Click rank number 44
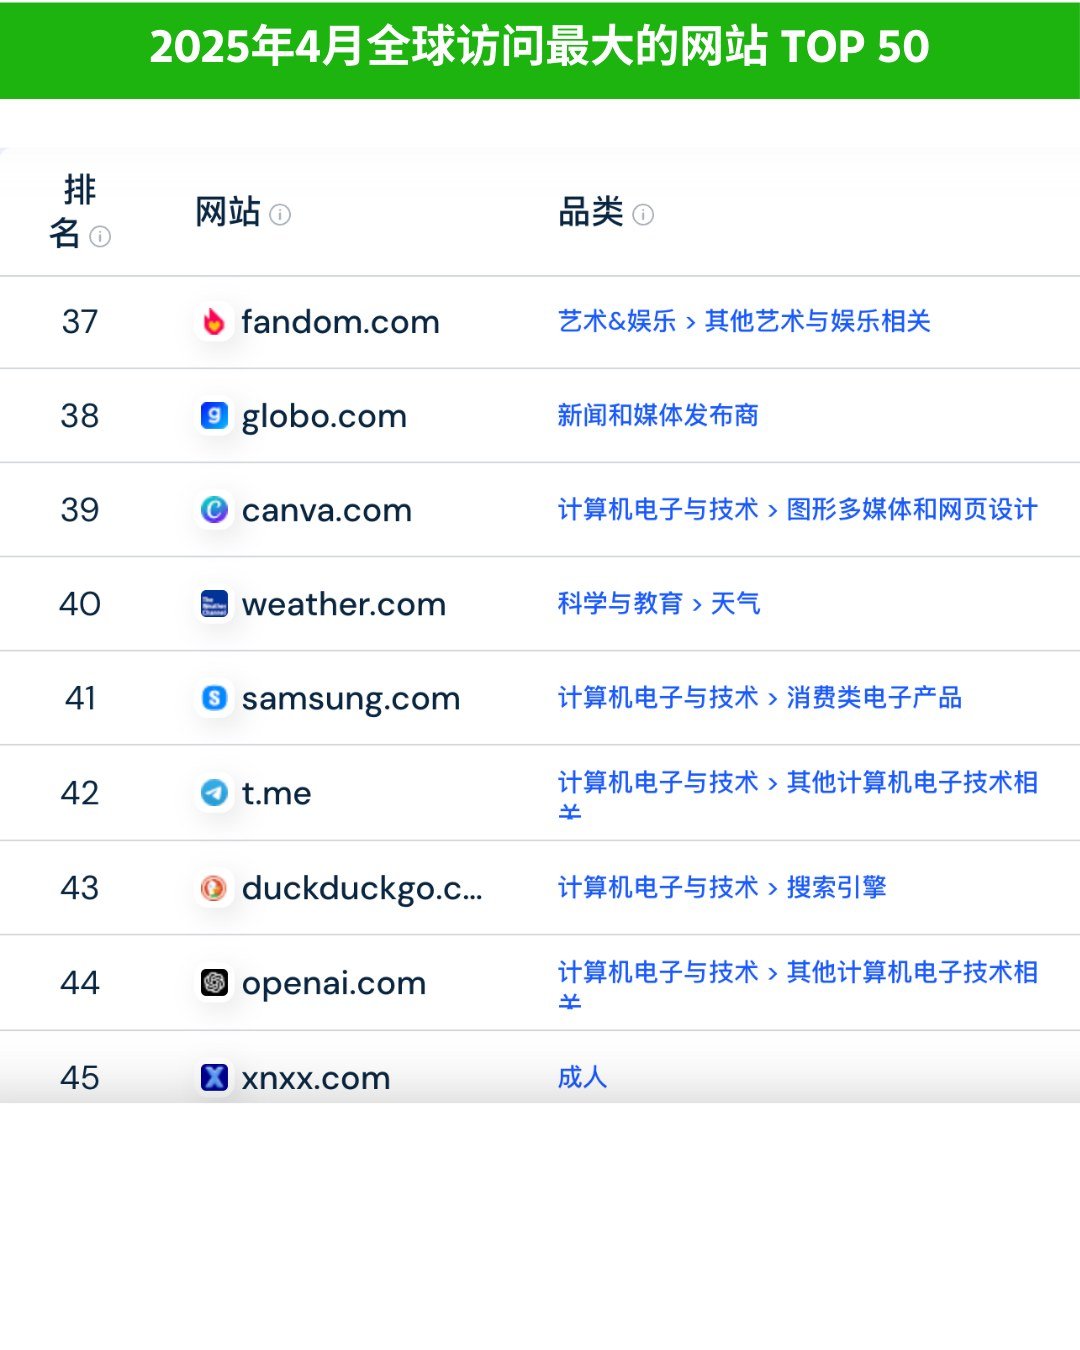1080x1350 pixels. coord(80,983)
